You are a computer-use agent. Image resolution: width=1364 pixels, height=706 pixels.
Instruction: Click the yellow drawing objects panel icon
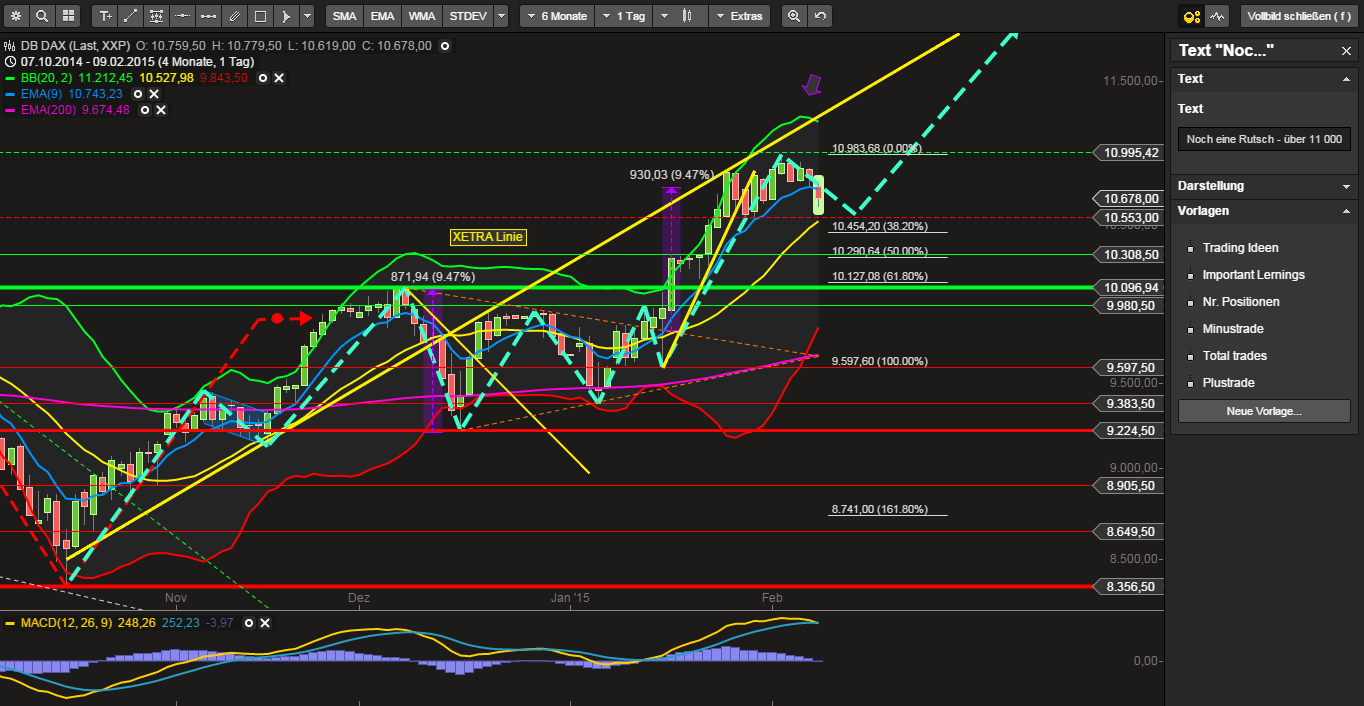coord(1191,16)
